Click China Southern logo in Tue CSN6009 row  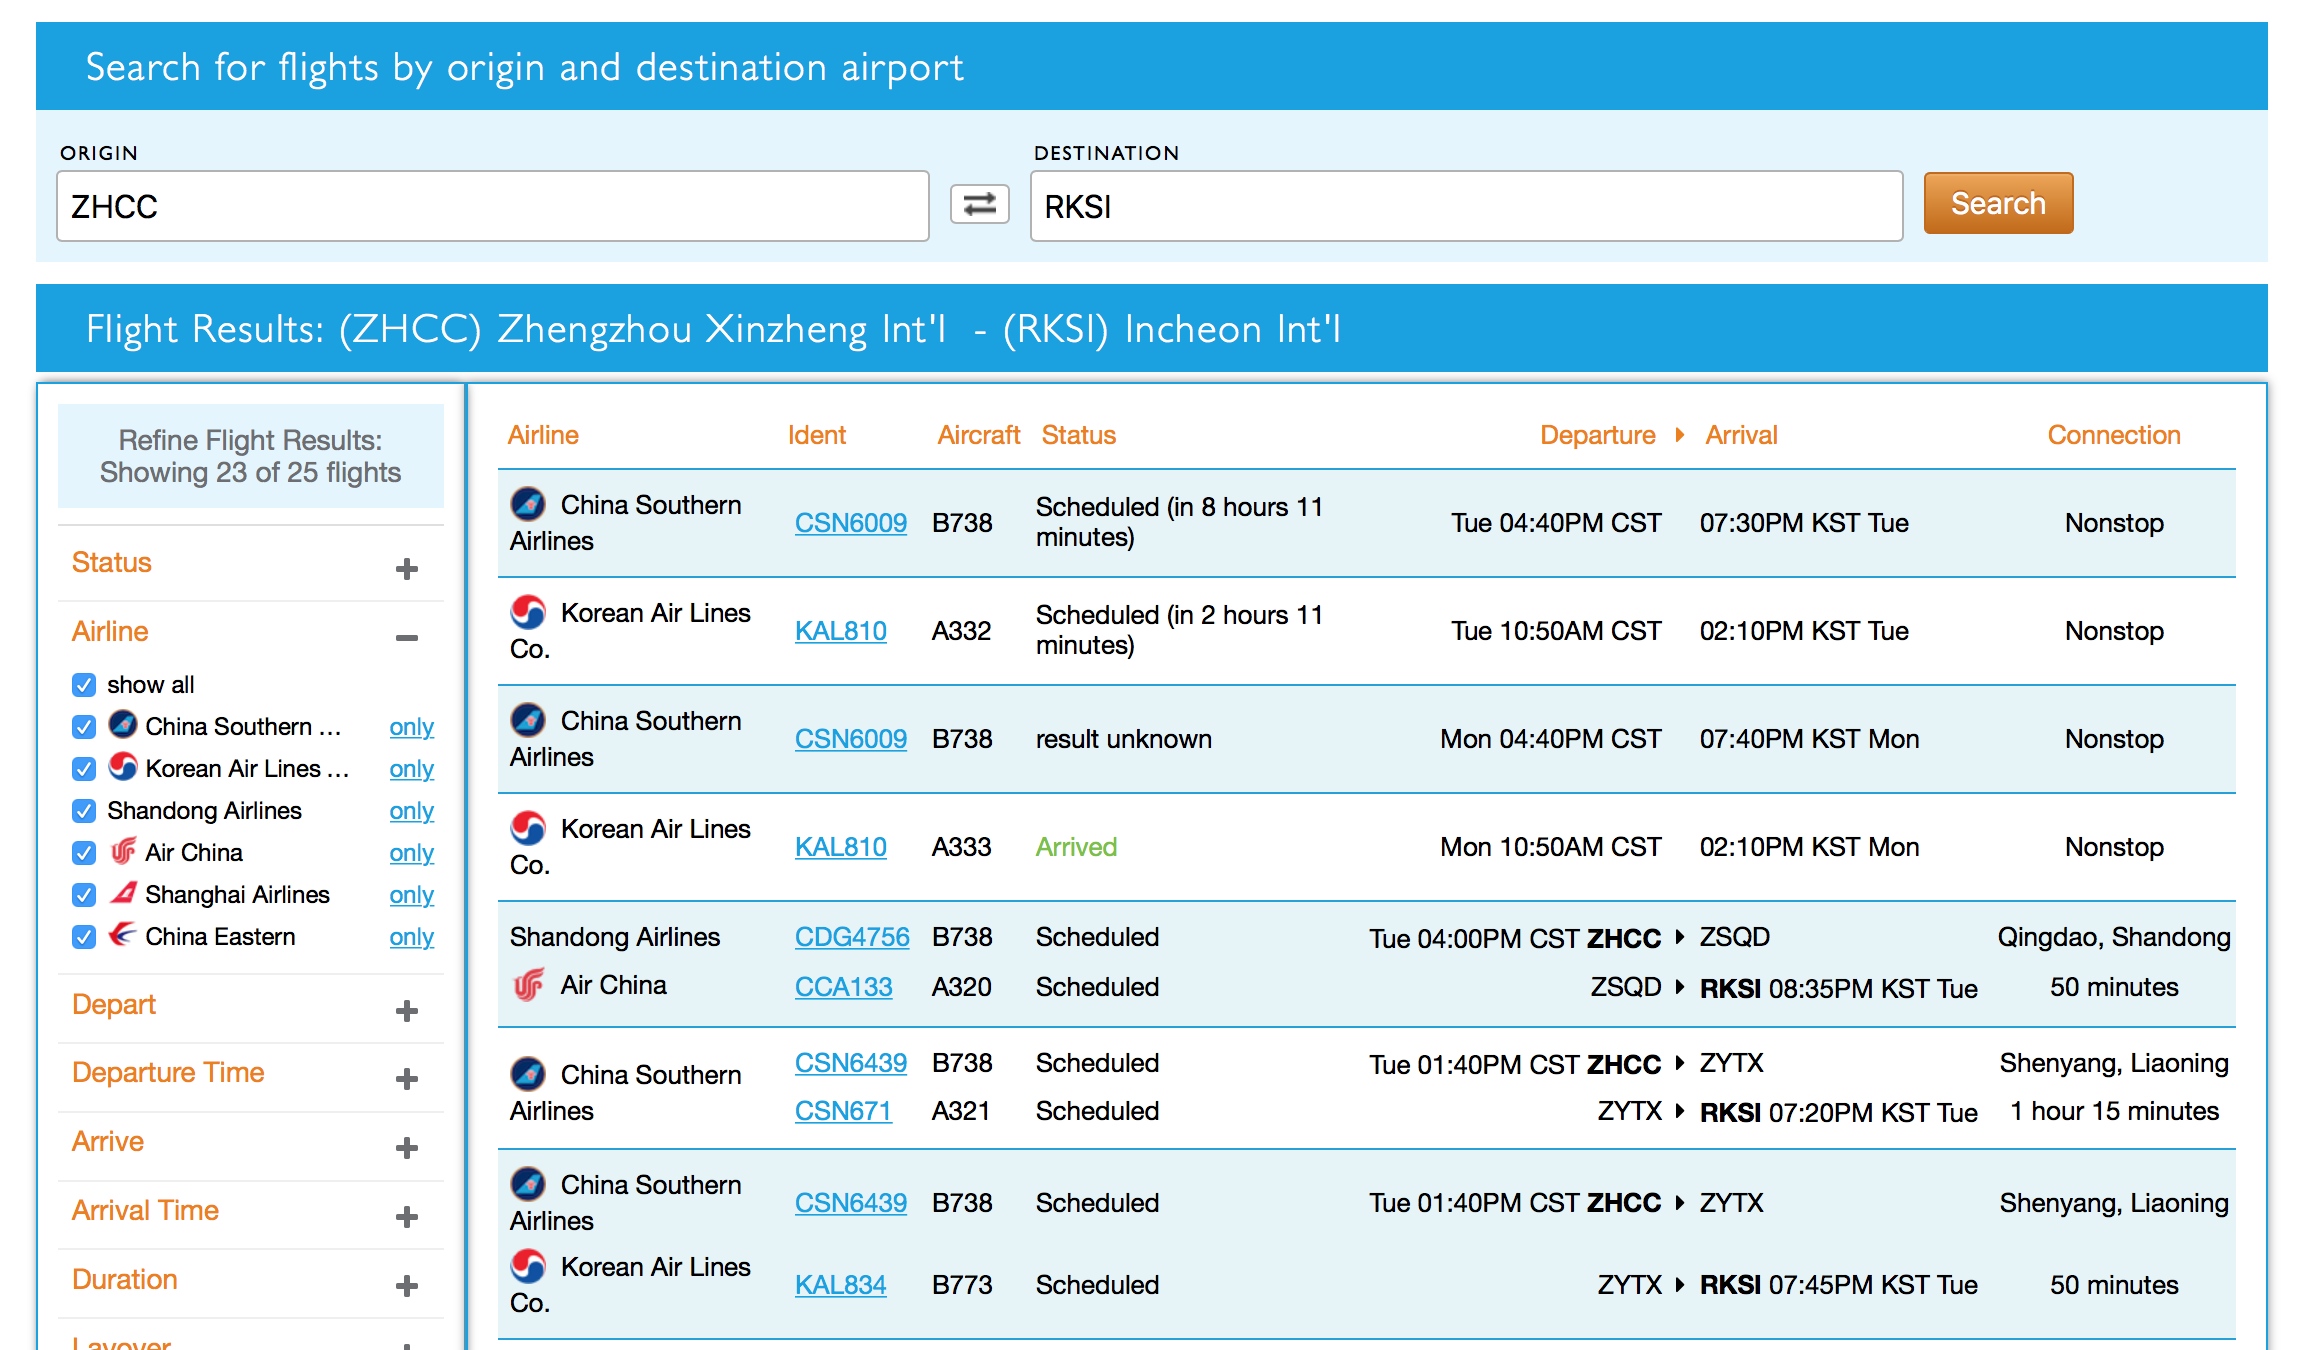[528, 503]
